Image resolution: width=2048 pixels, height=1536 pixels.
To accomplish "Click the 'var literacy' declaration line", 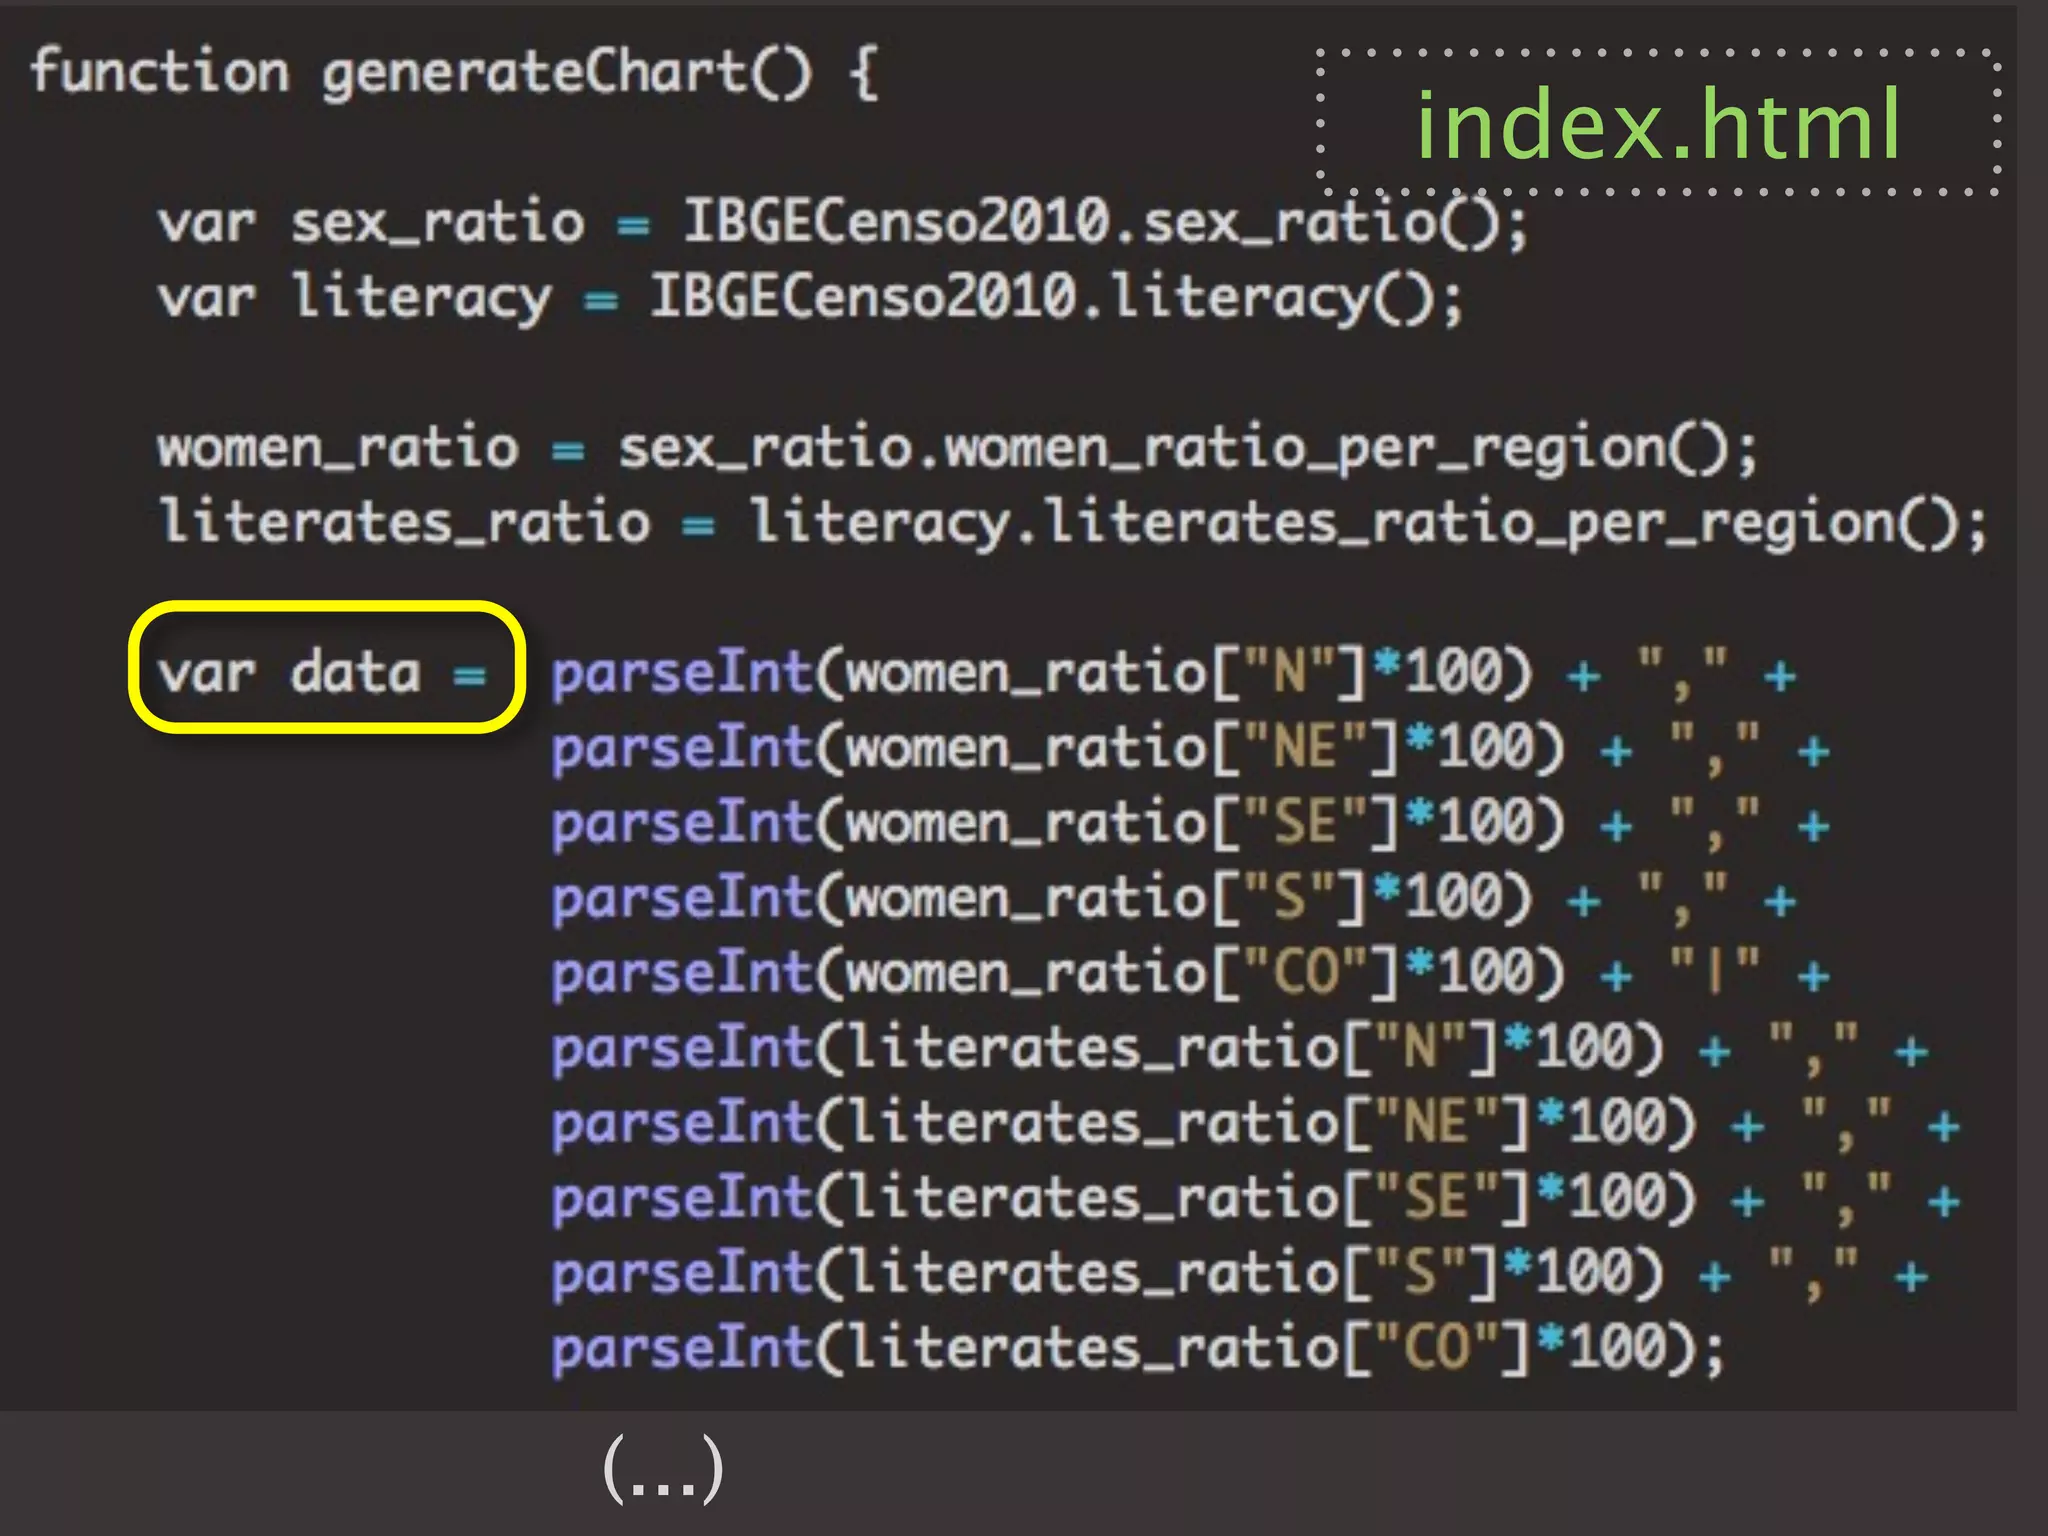I will pyautogui.click(x=811, y=298).
